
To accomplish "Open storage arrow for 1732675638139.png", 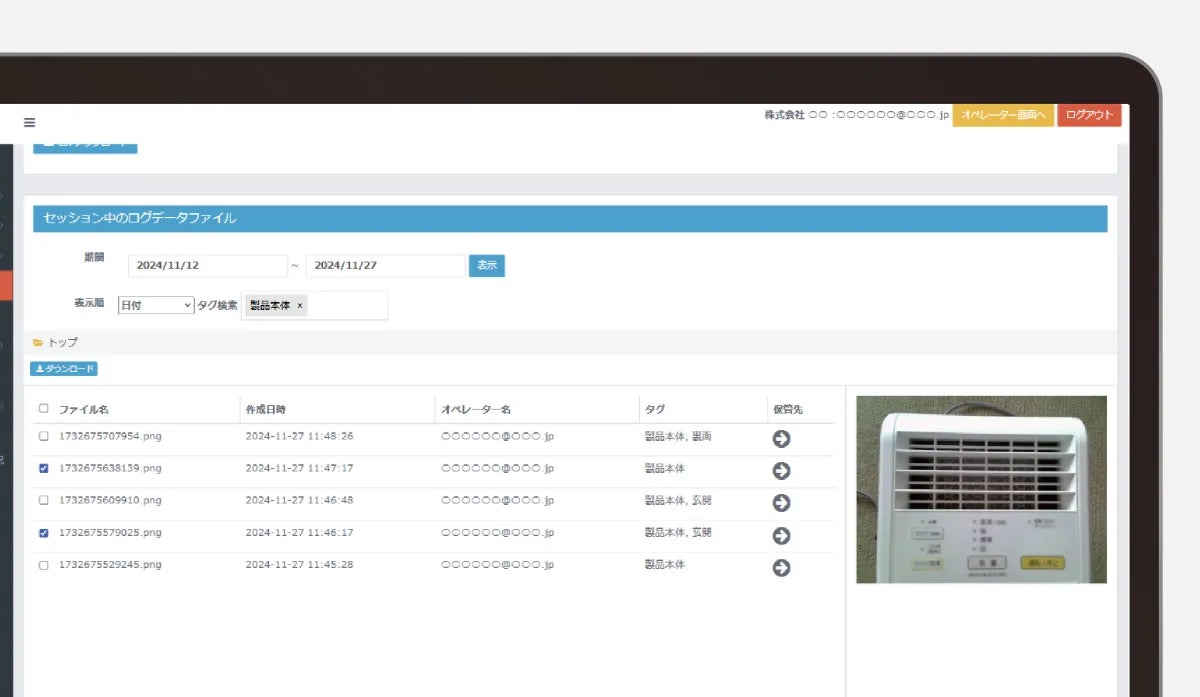I will [781, 470].
